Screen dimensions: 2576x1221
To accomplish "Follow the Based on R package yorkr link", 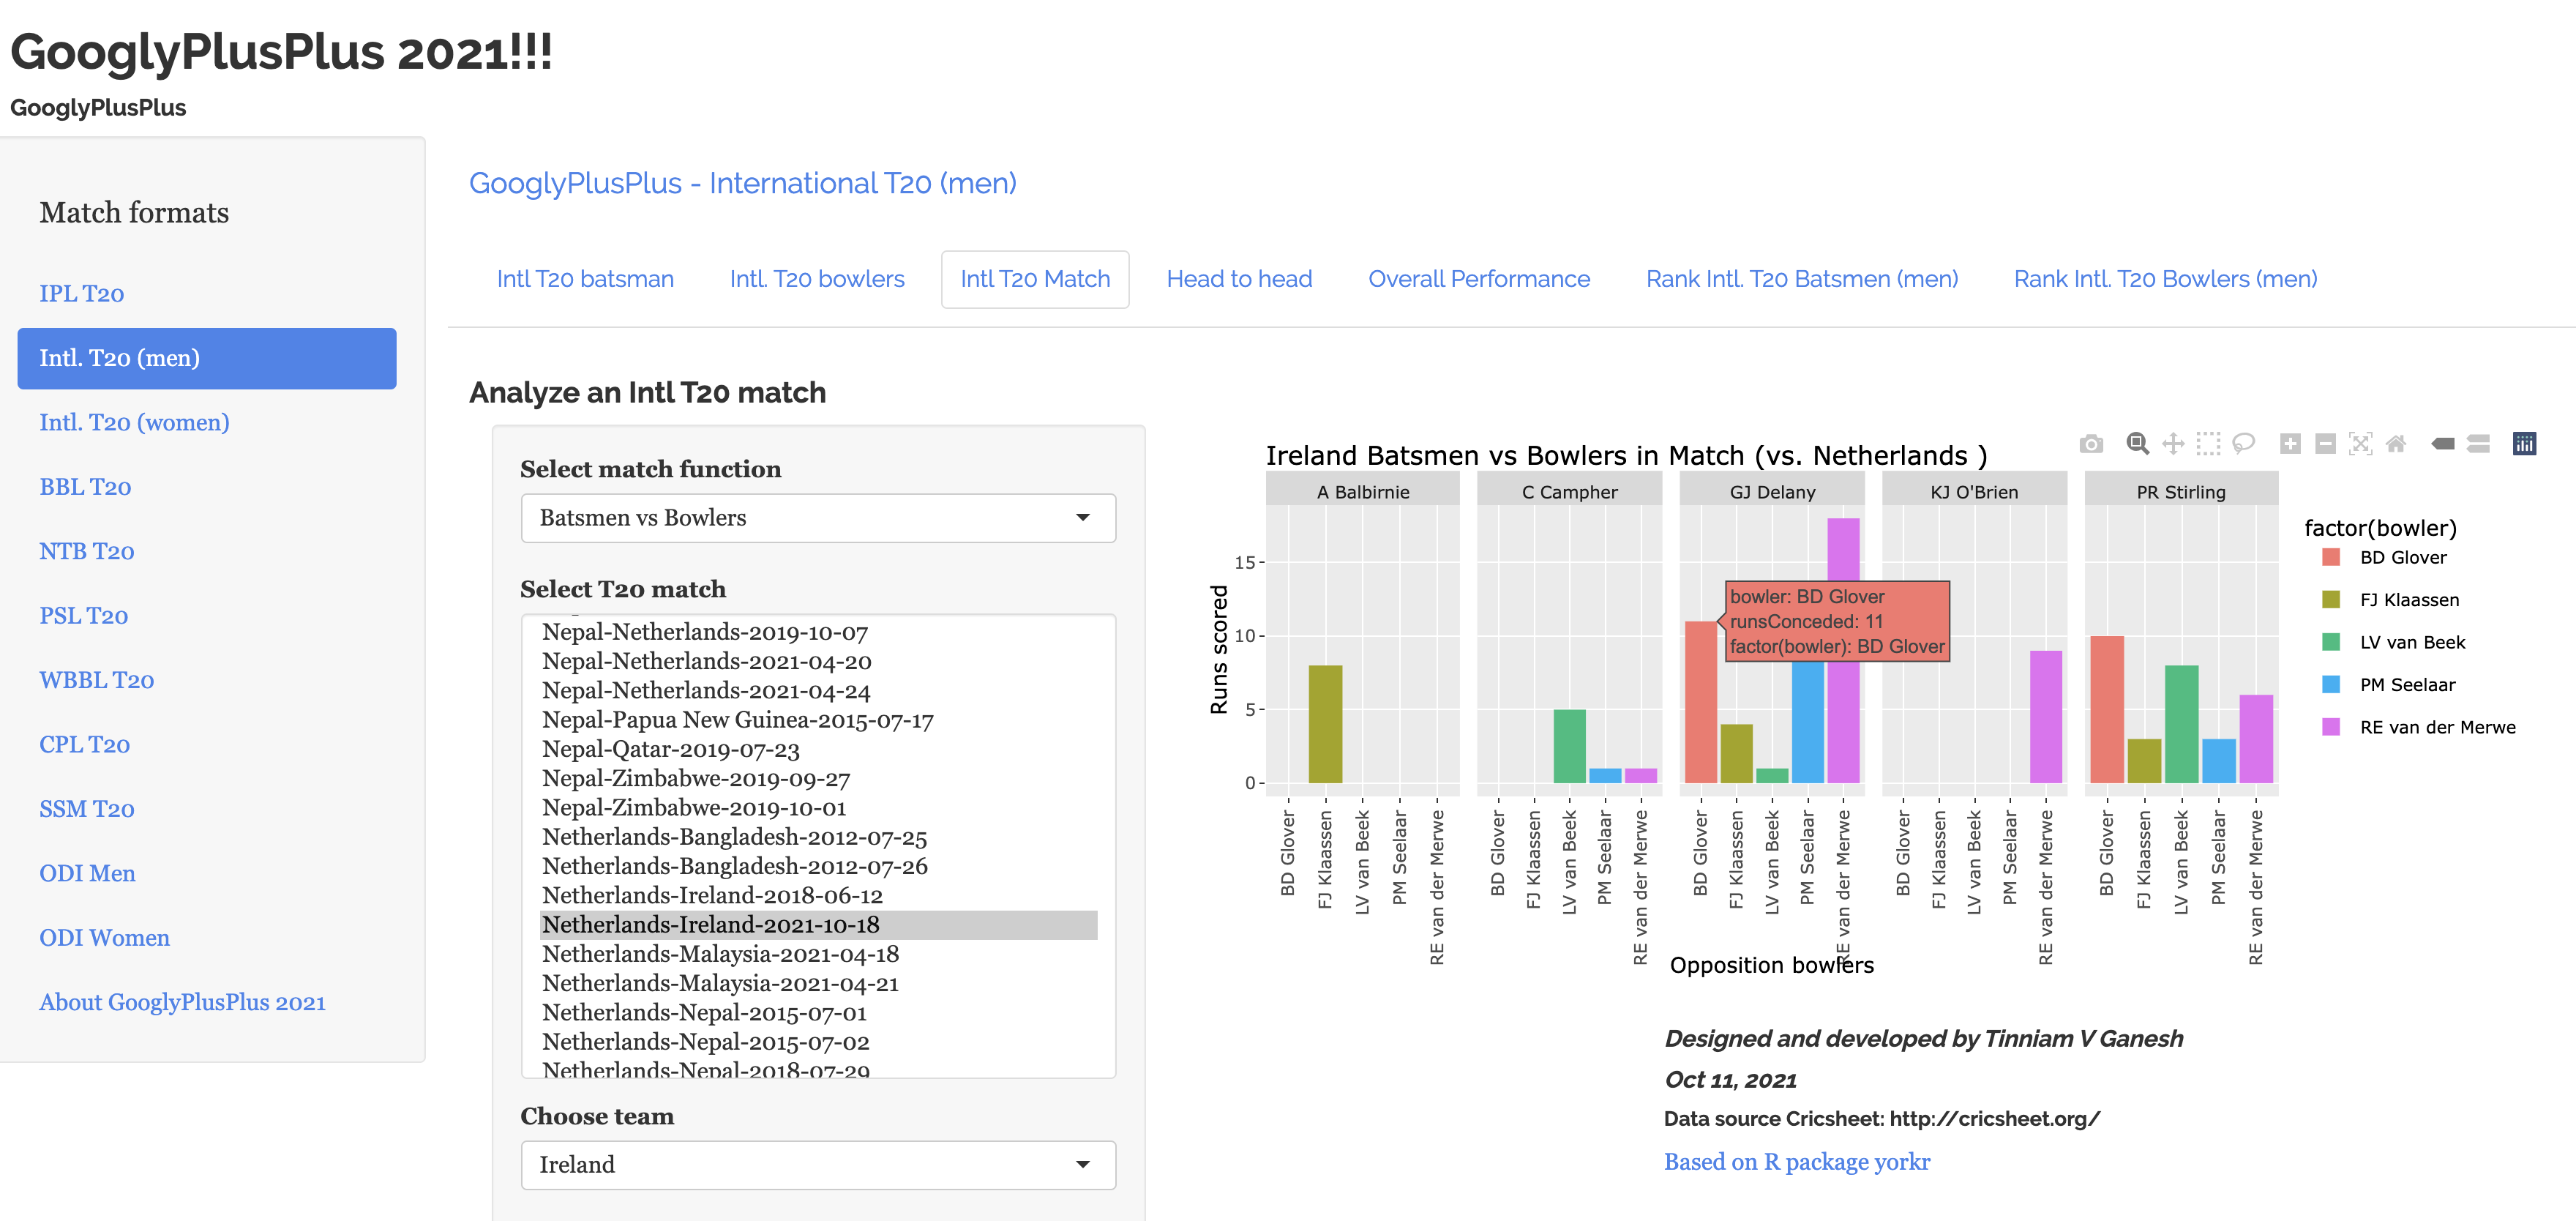I will pyautogui.click(x=1796, y=1162).
